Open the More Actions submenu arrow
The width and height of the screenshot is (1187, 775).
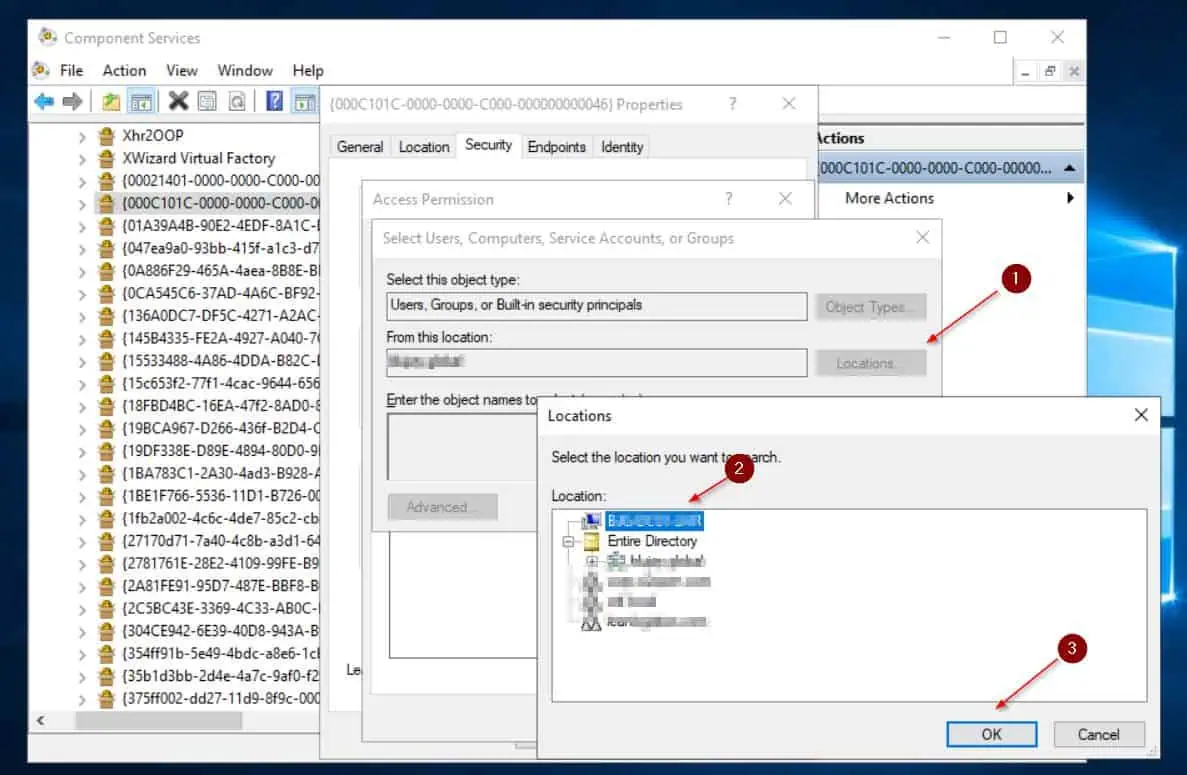[x=1070, y=198]
